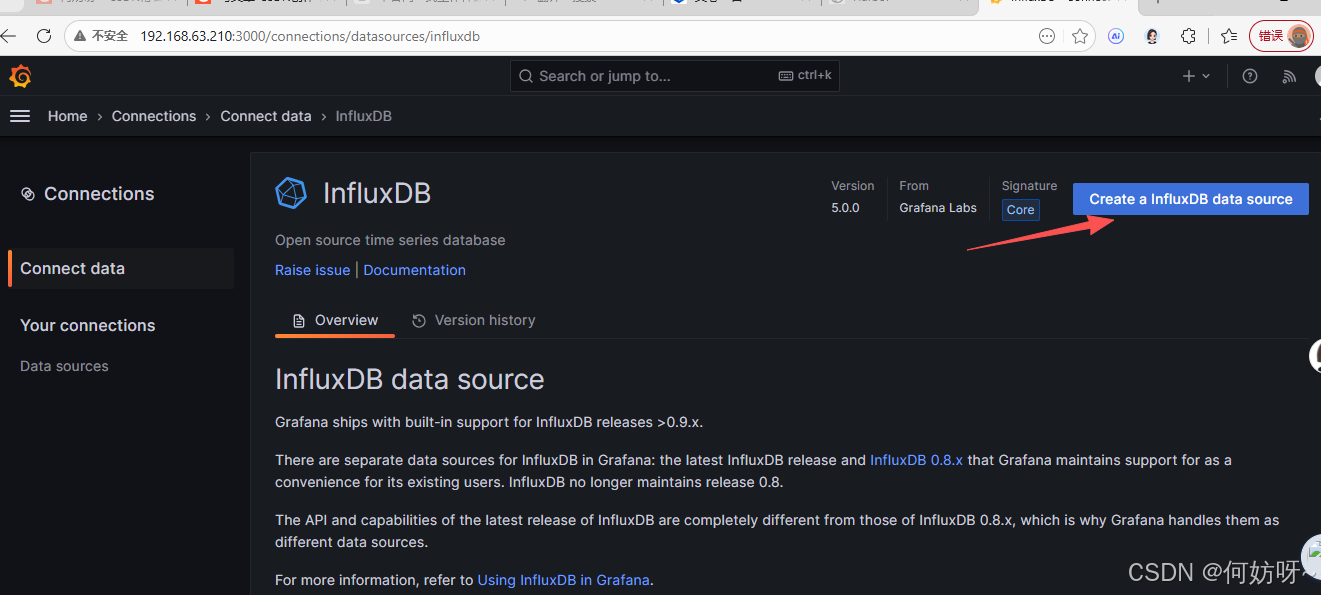Click Open source time series database text
Image resolution: width=1321 pixels, height=595 pixels.
[x=390, y=240]
